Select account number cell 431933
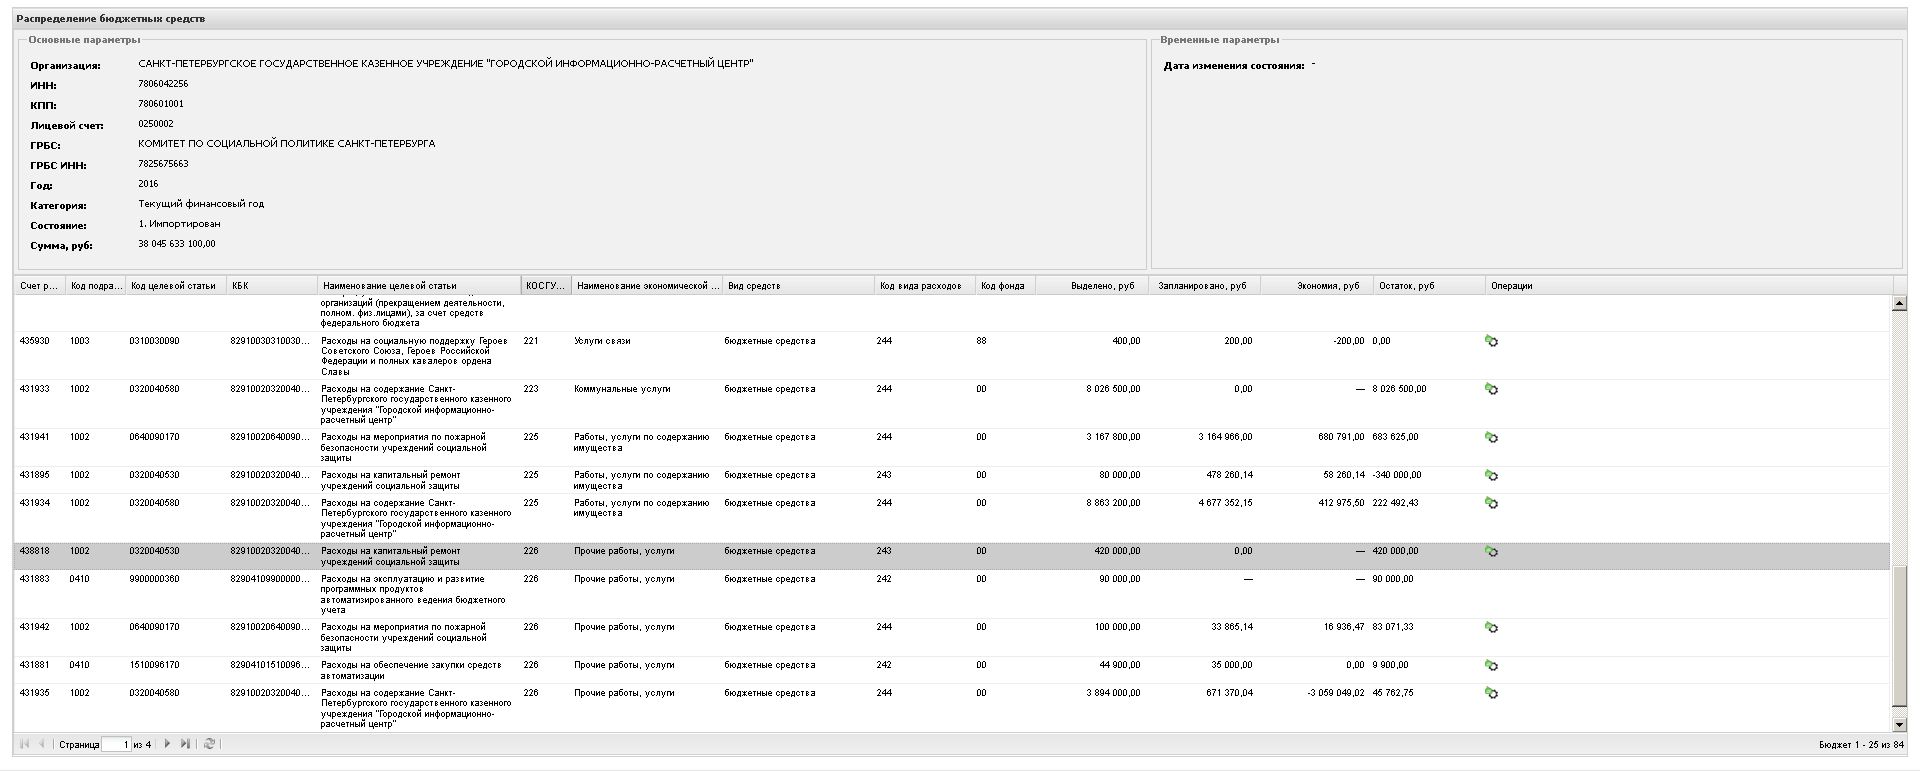The width and height of the screenshot is (1920, 771). coord(35,389)
